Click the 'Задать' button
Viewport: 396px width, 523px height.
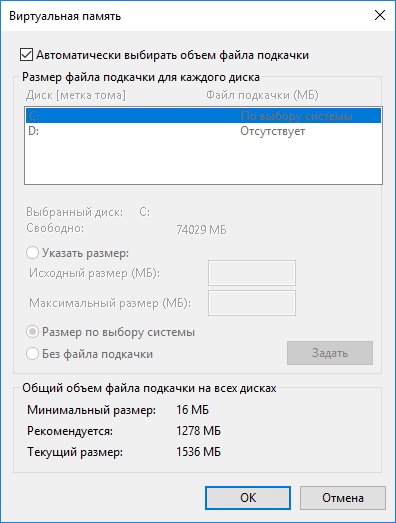(330, 353)
